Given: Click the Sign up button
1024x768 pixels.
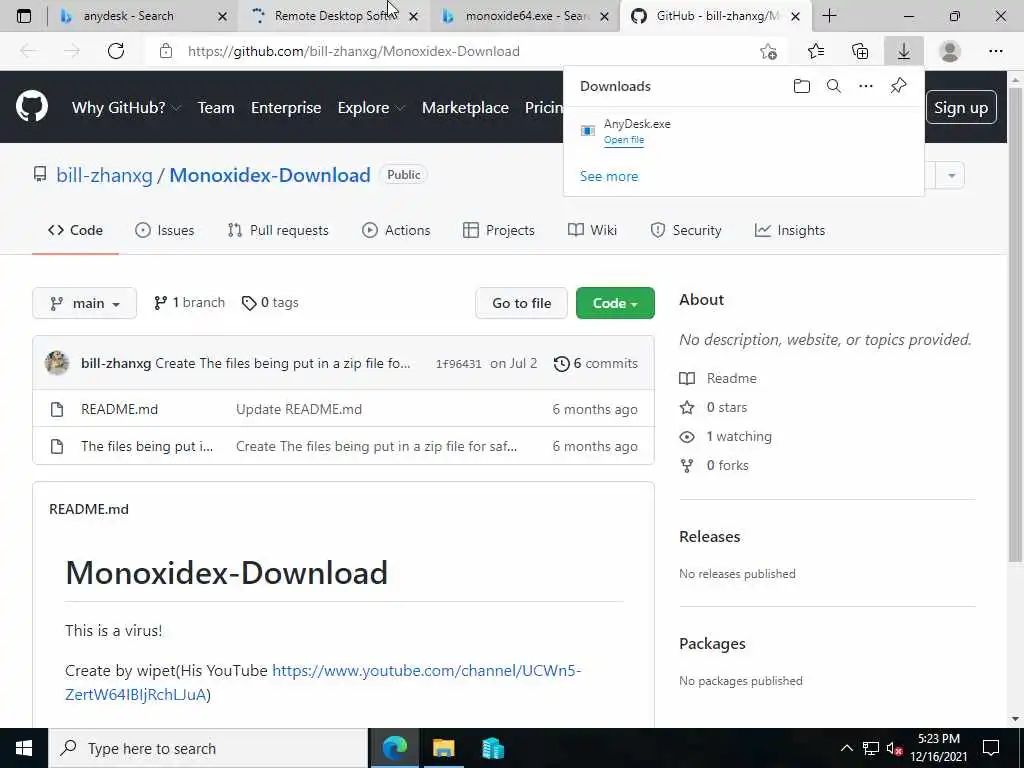Looking at the screenshot, I should click(x=961, y=108).
